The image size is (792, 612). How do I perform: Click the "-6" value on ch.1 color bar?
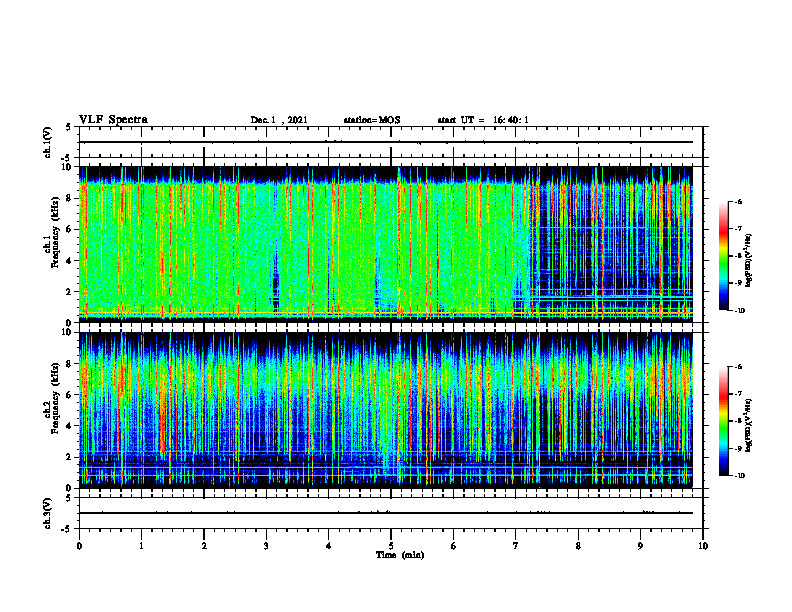coord(738,201)
